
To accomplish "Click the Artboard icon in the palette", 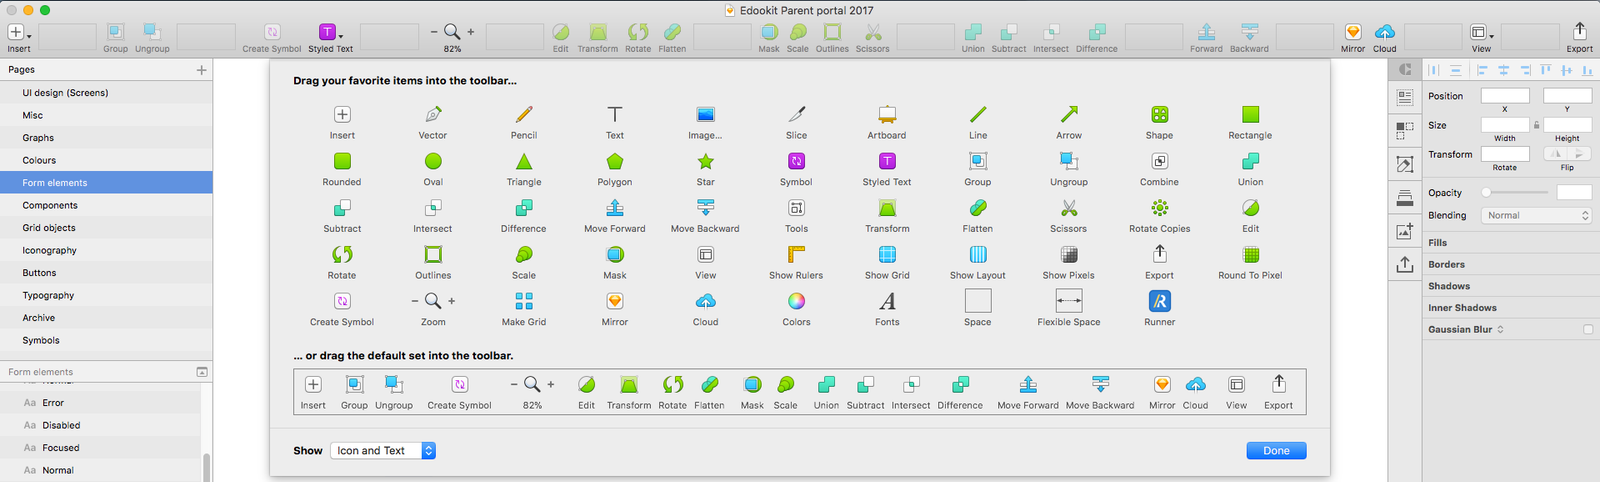I will click(x=887, y=115).
